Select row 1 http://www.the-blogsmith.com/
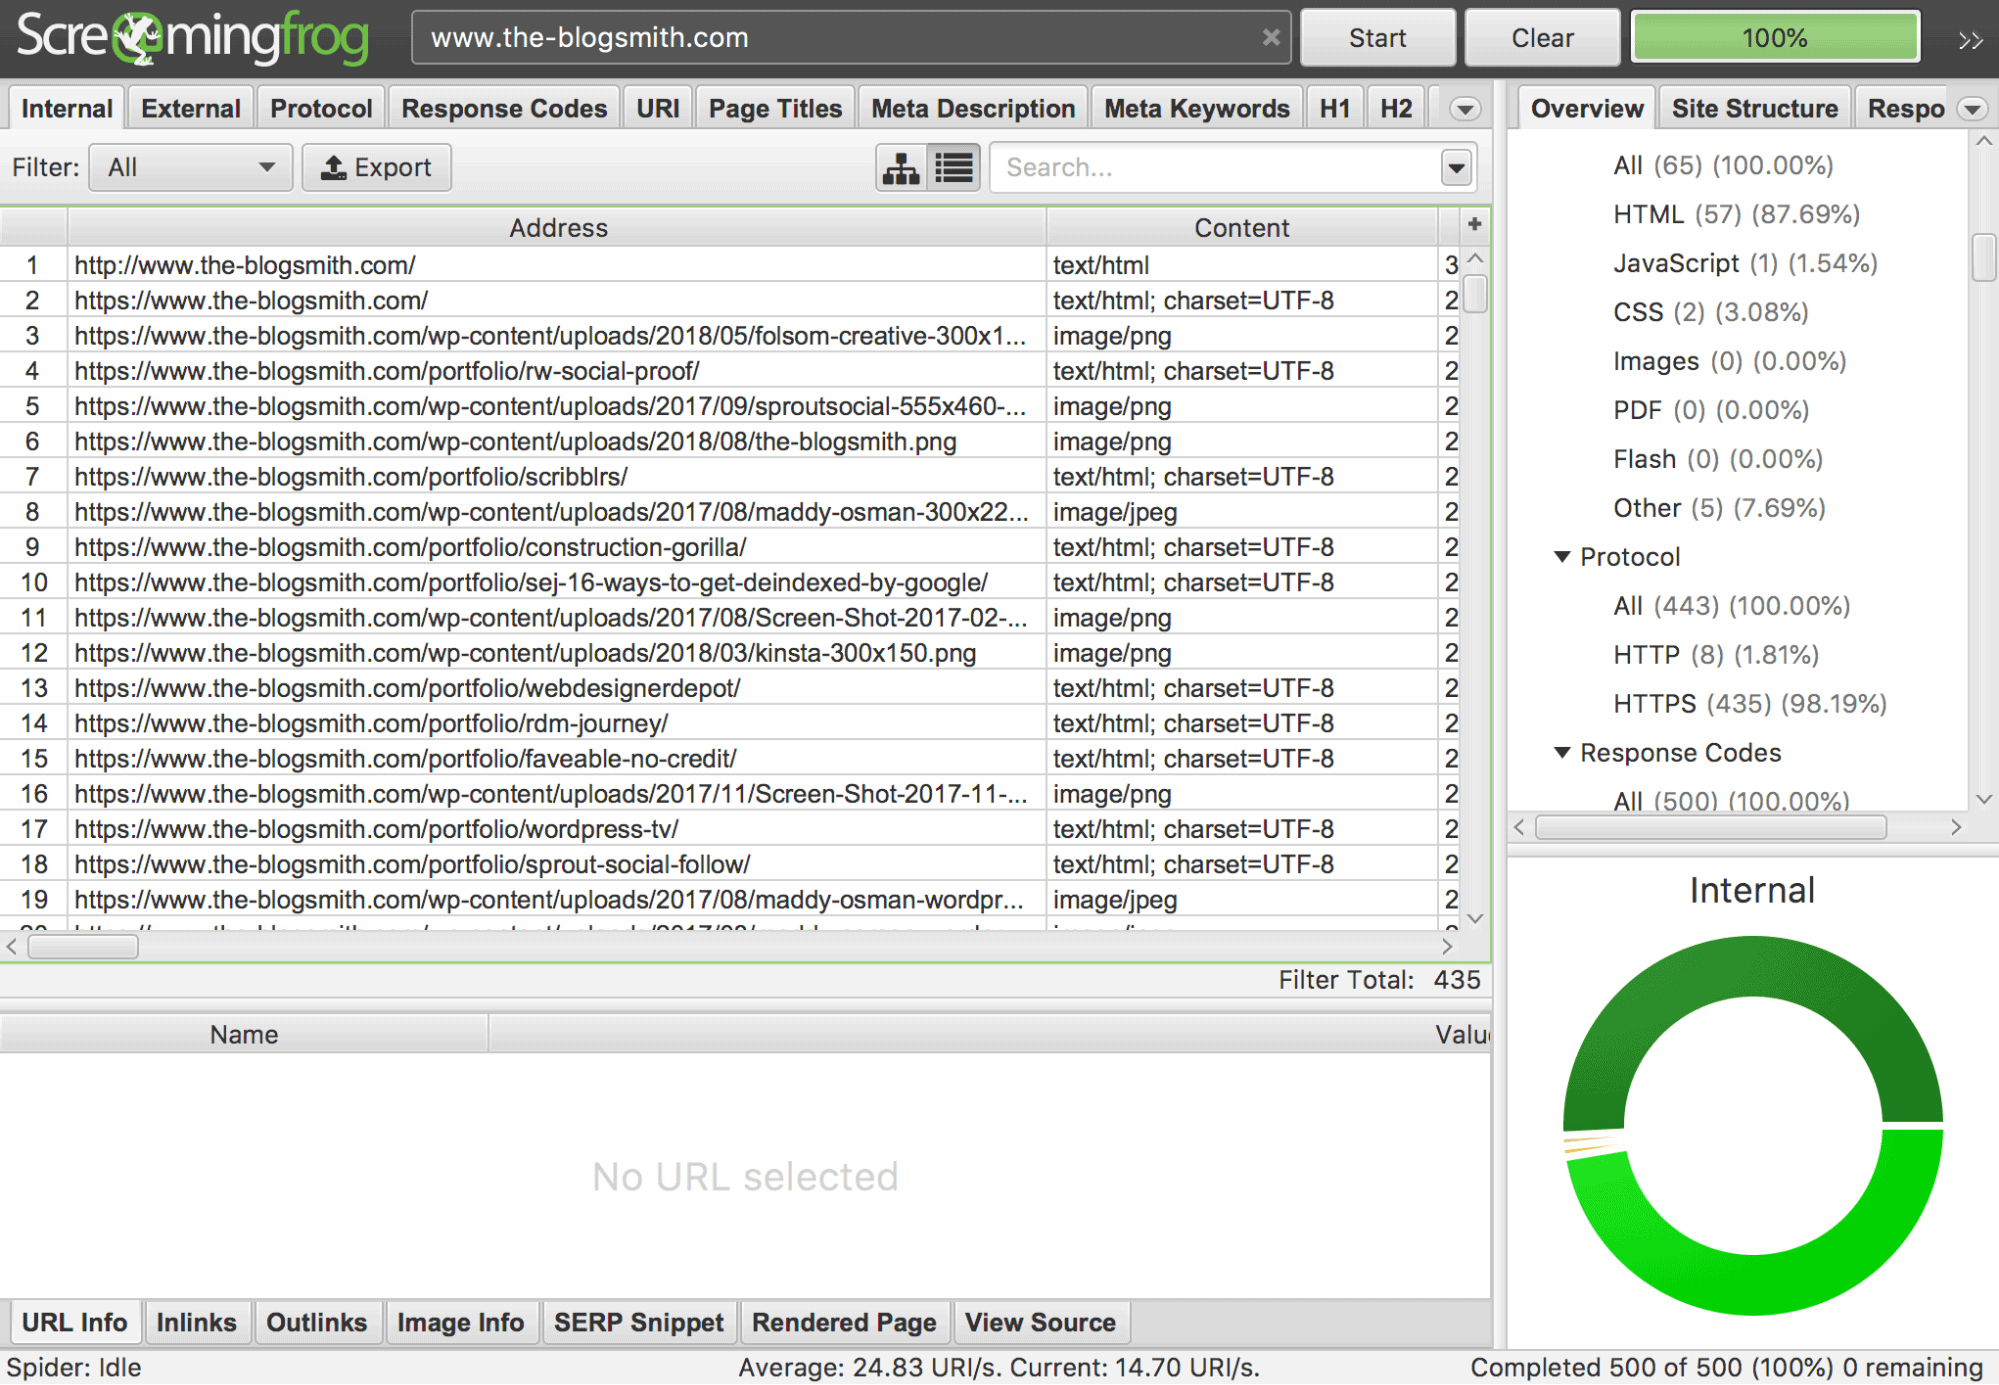The height and width of the screenshot is (1385, 1999). coord(730,265)
